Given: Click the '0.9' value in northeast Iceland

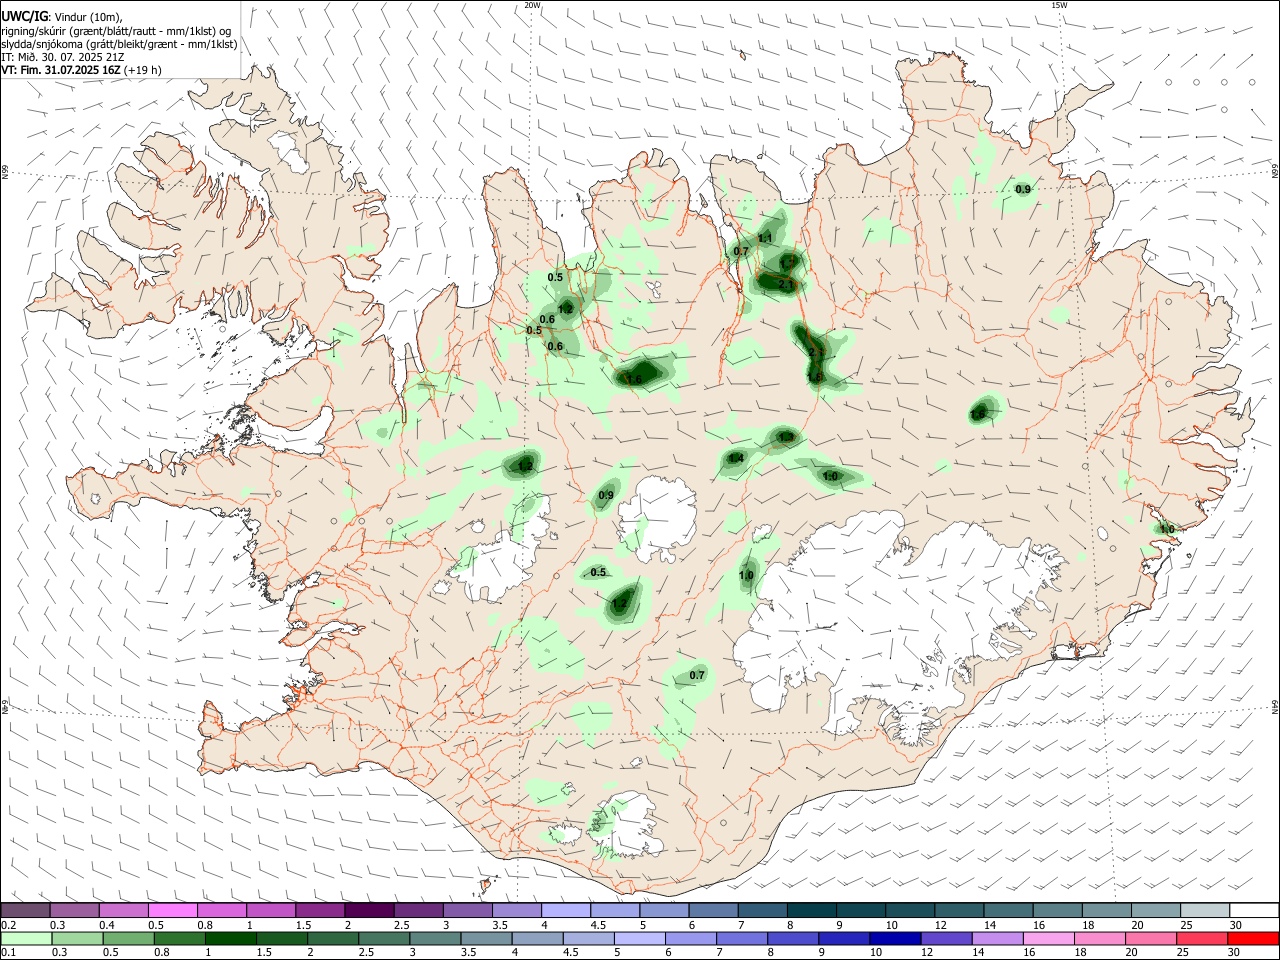Looking at the screenshot, I should pyautogui.click(x=1023, y=189).
